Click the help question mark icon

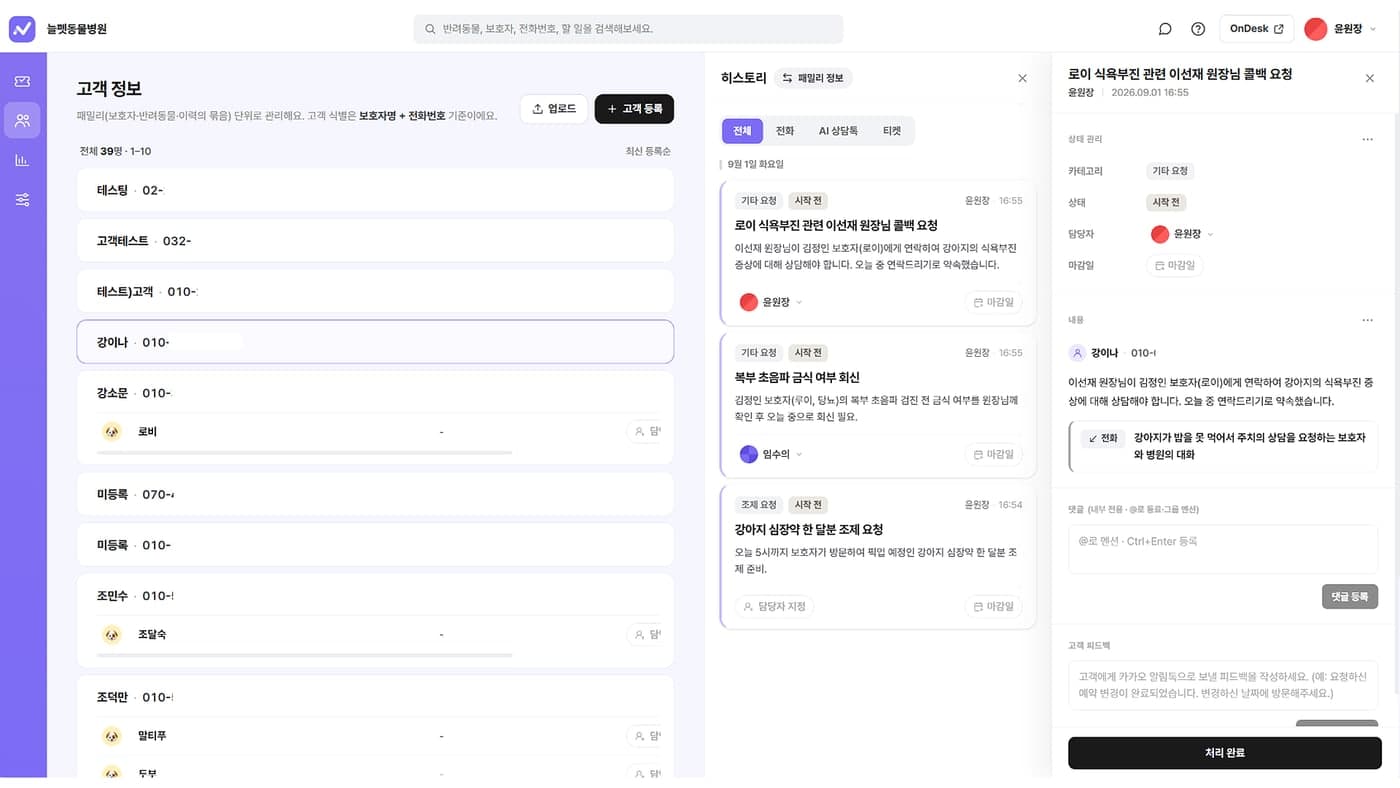click(1198, 29)
